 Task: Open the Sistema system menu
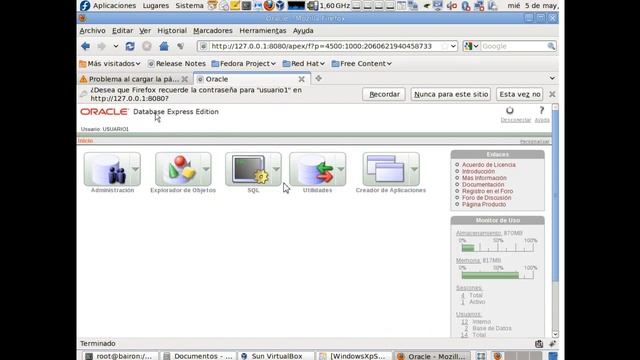(189, 6)
